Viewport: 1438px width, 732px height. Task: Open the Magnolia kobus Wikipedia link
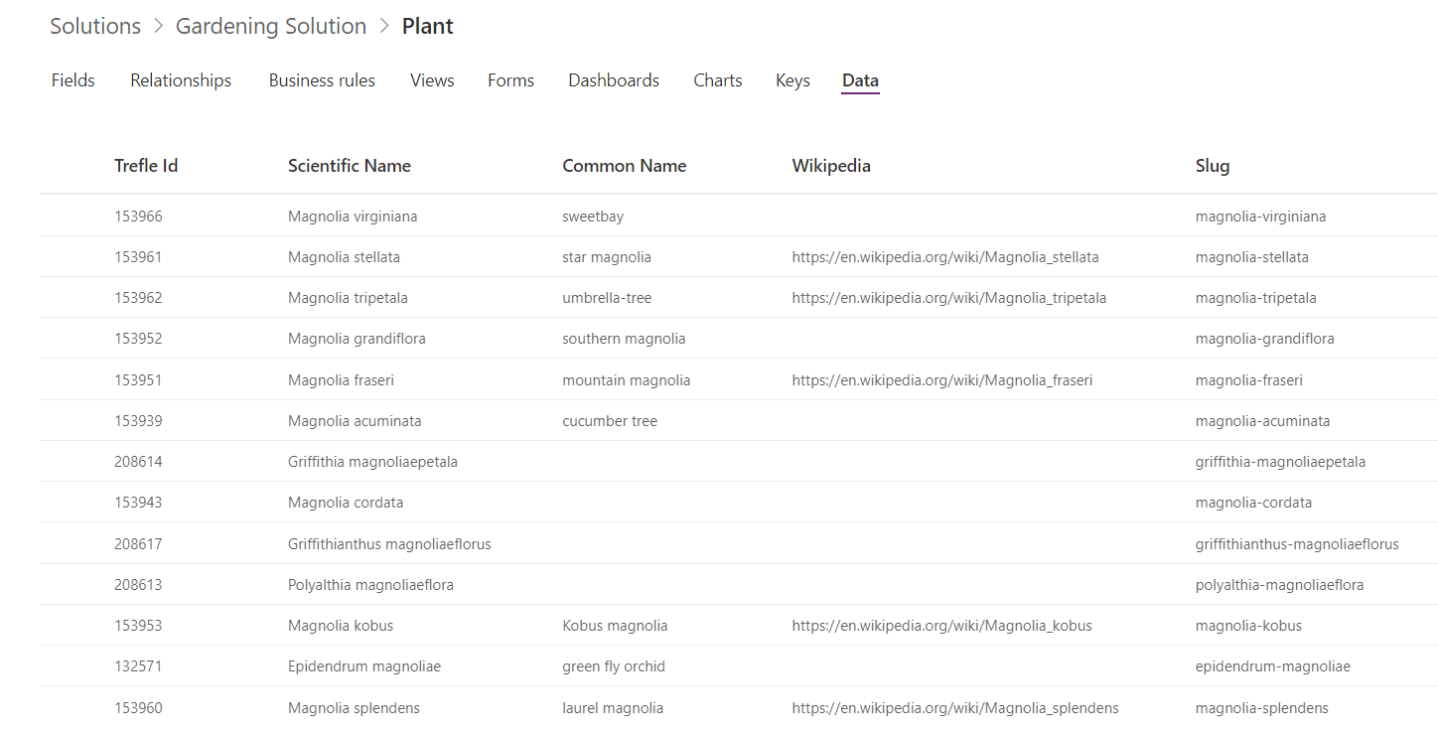coord(942,626)
